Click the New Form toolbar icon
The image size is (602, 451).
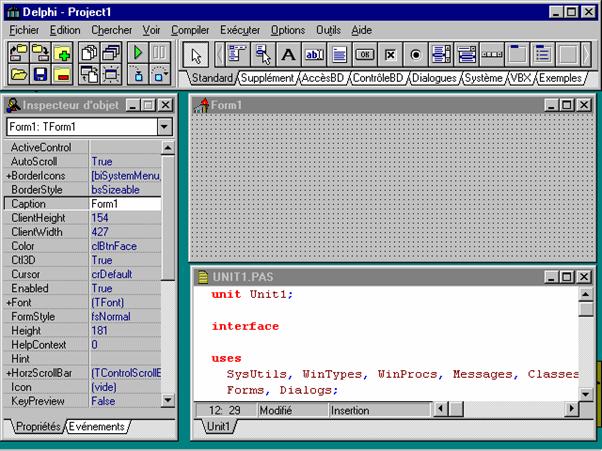(x=111, y=74)
